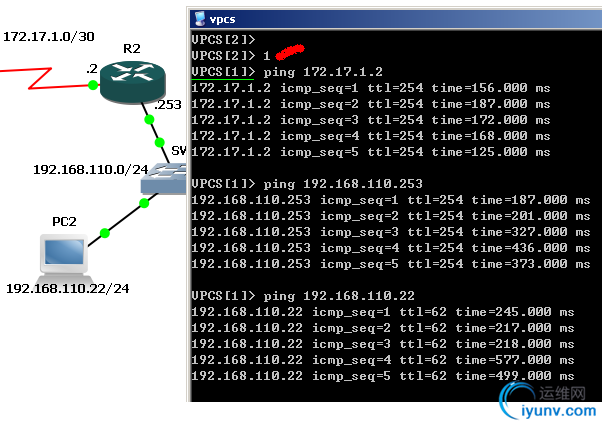602x427 pixels.
Task: Click the 192.168.110.22 reply with time=217.000
Action: [383, 328]
